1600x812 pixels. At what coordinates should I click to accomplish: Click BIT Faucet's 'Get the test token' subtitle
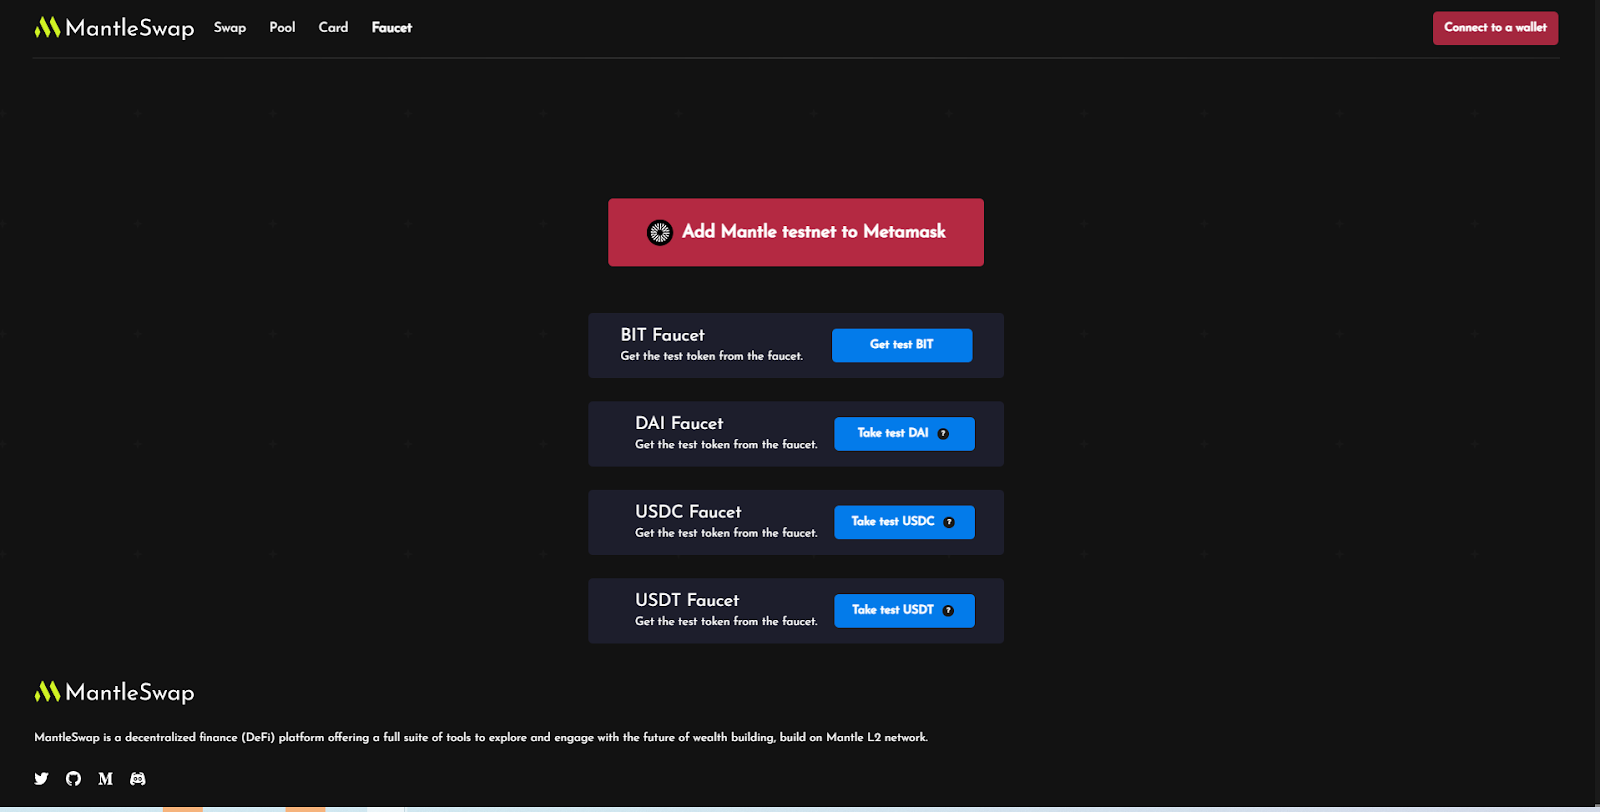coord(711,356)
